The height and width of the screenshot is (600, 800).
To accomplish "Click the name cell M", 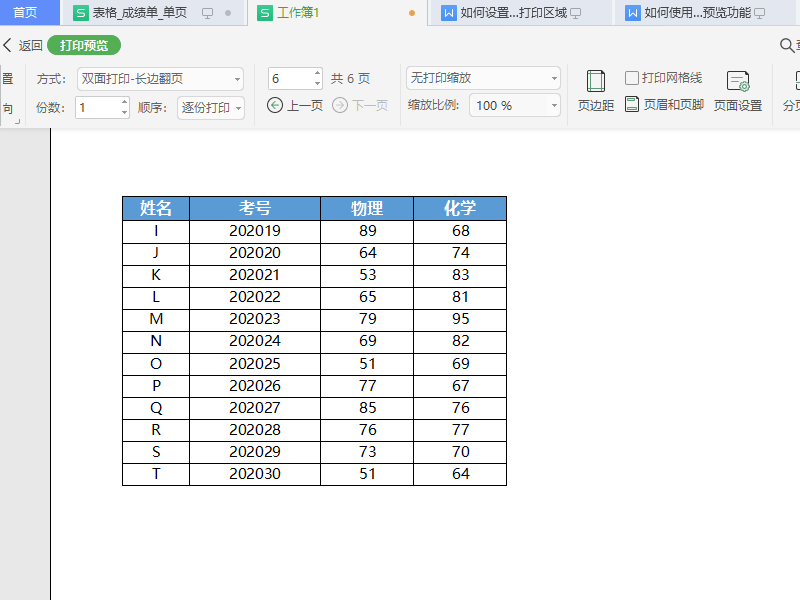I will (x=156, y=319).
